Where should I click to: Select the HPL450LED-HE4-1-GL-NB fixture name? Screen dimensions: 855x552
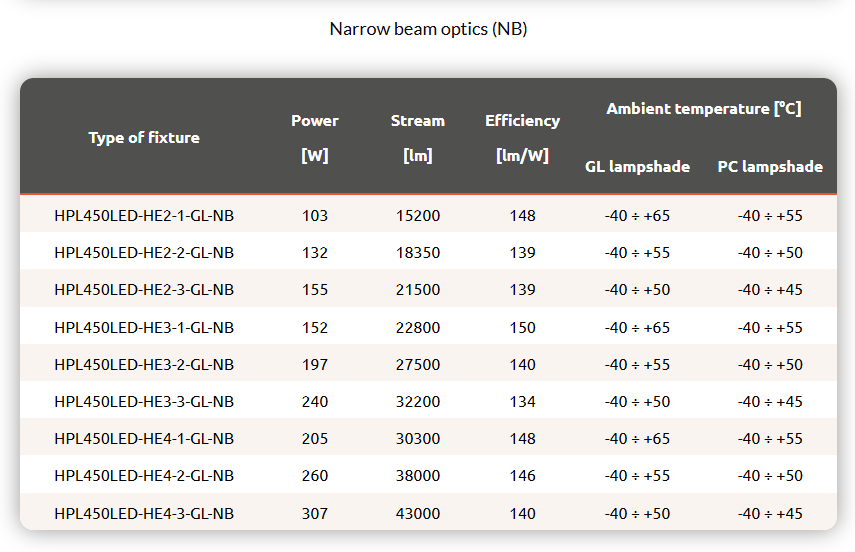144,439
